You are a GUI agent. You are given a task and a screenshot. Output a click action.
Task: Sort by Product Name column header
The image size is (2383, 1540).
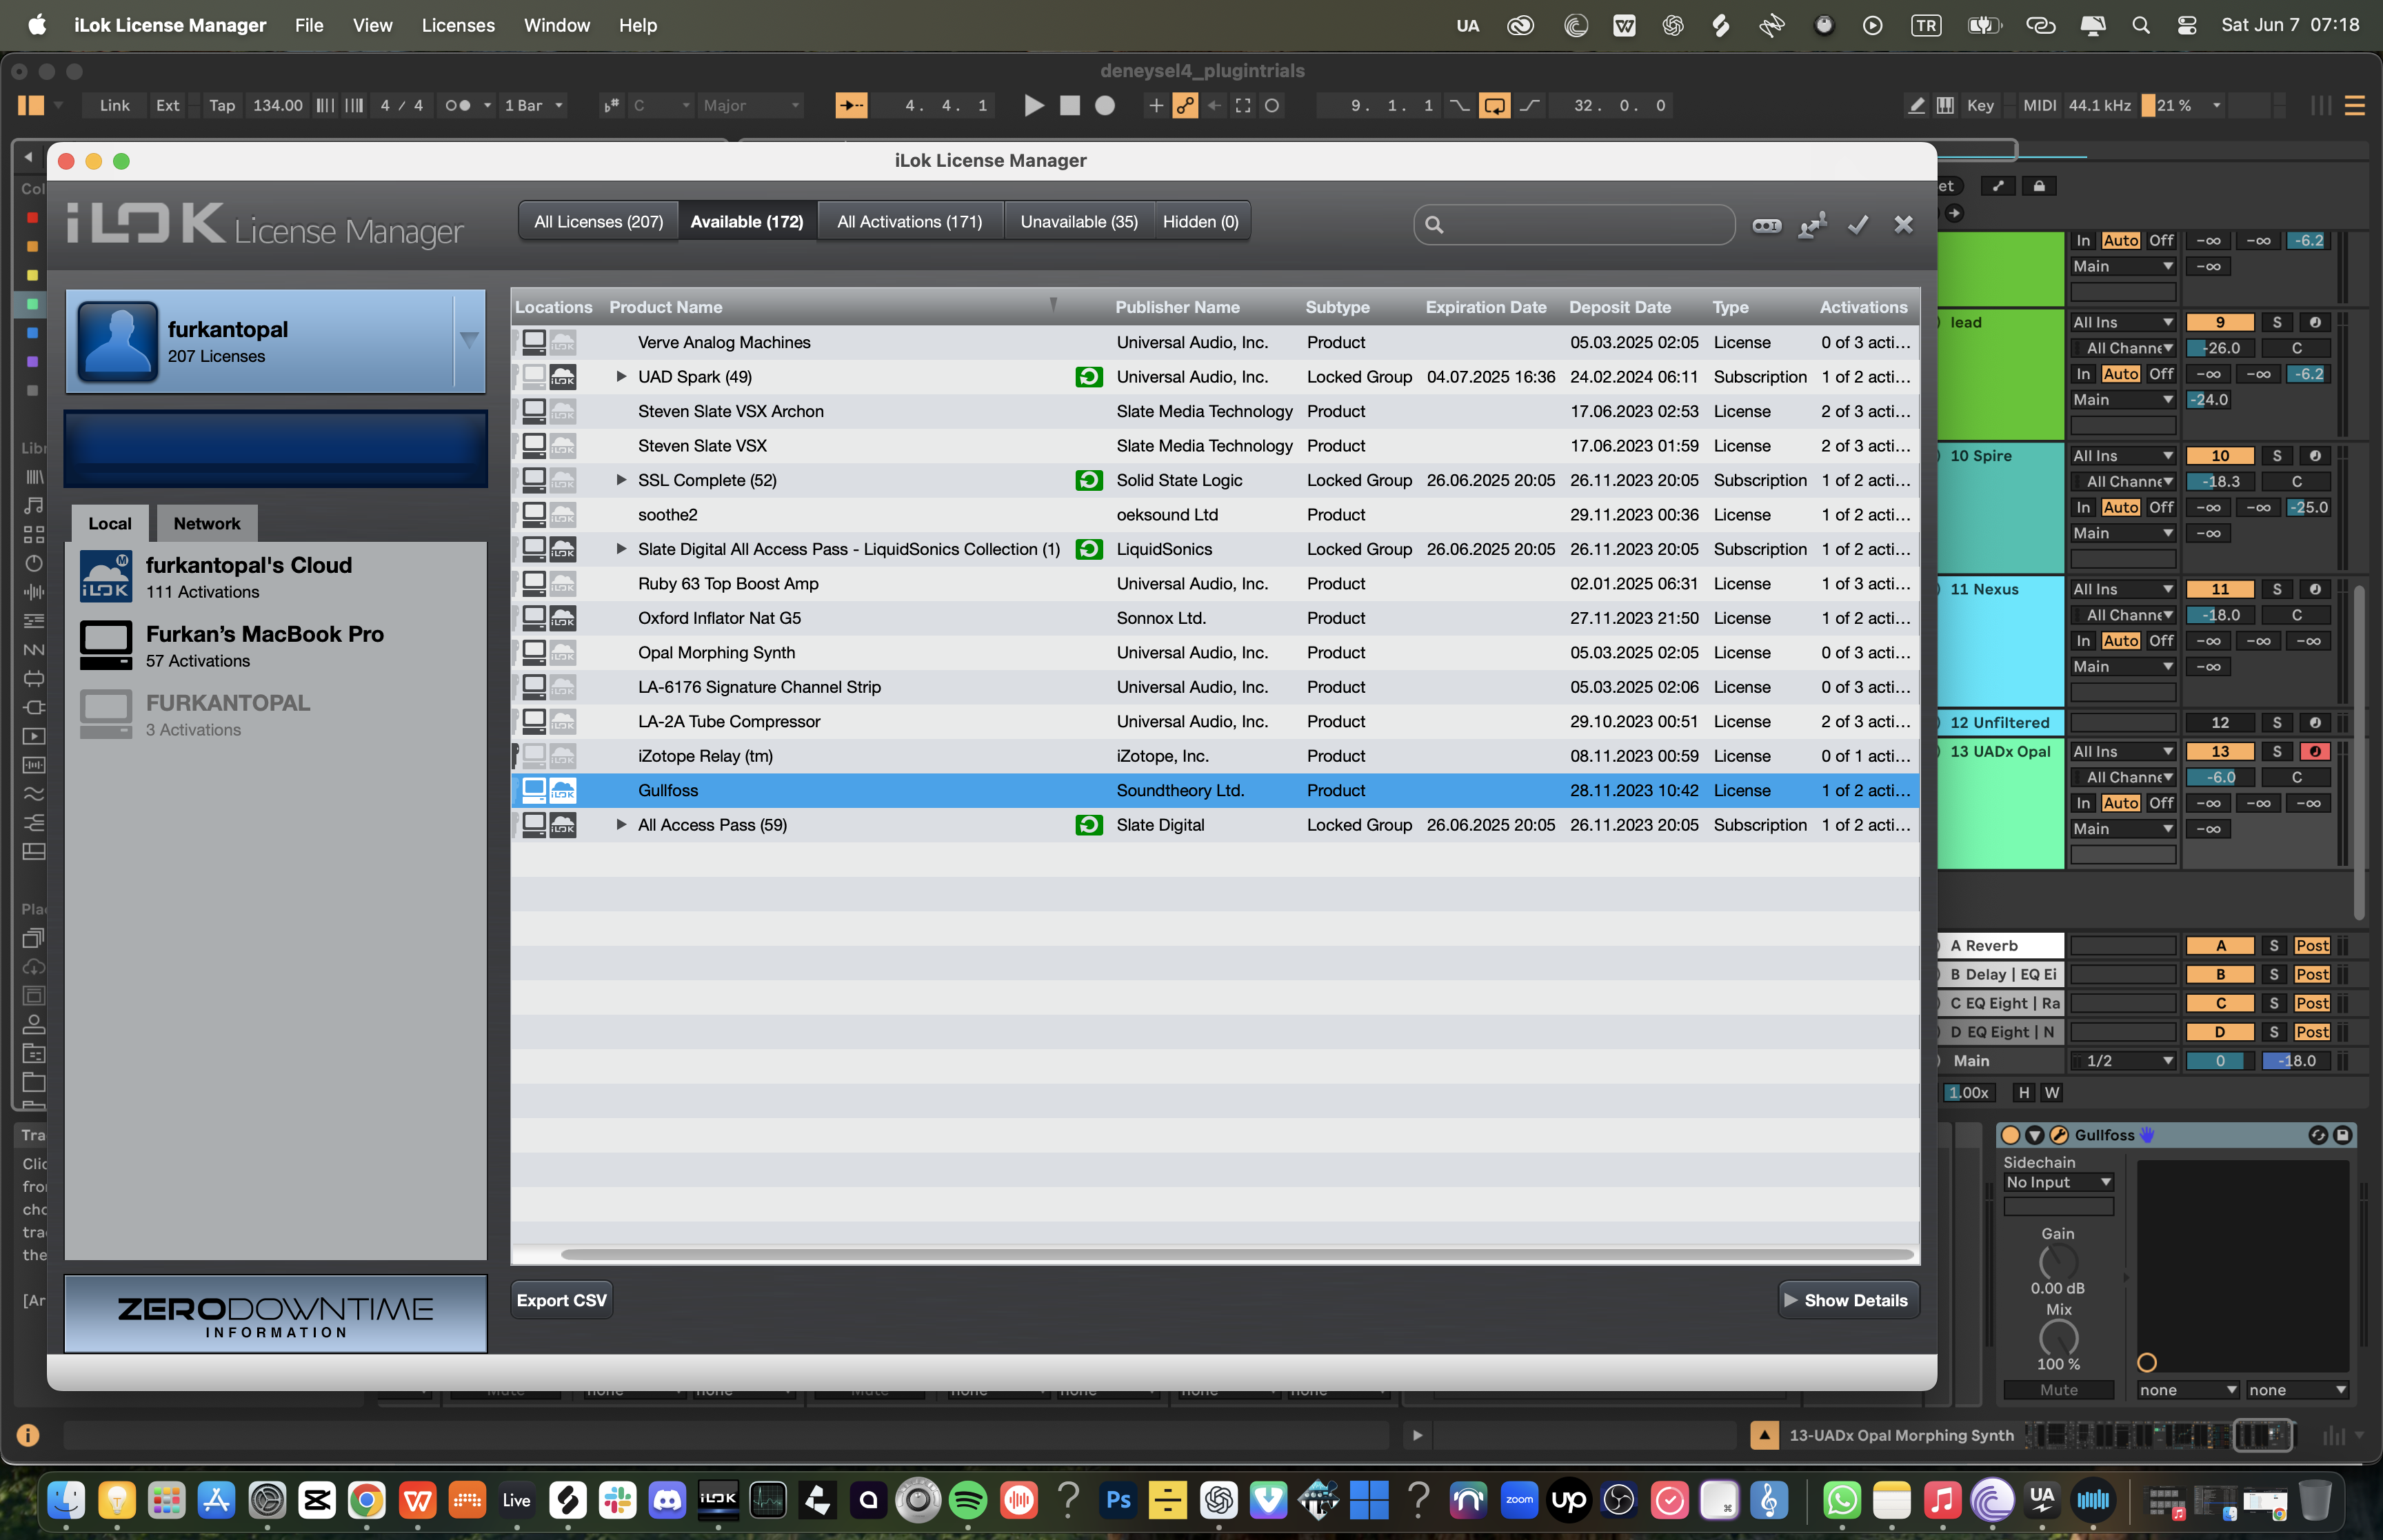pos(665,307)
